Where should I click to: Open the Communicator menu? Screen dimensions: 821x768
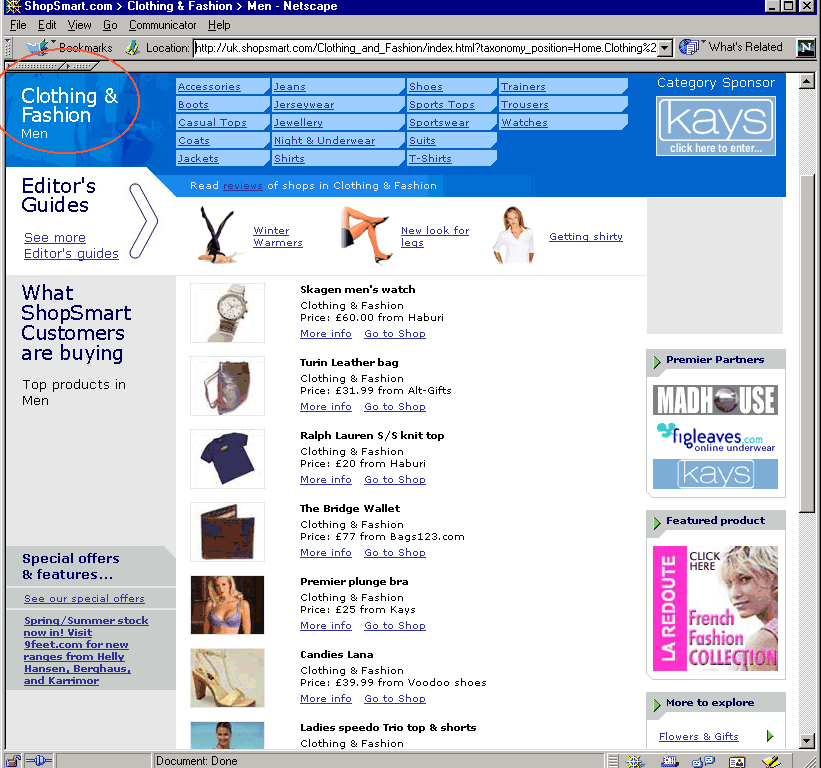point(163,25)
